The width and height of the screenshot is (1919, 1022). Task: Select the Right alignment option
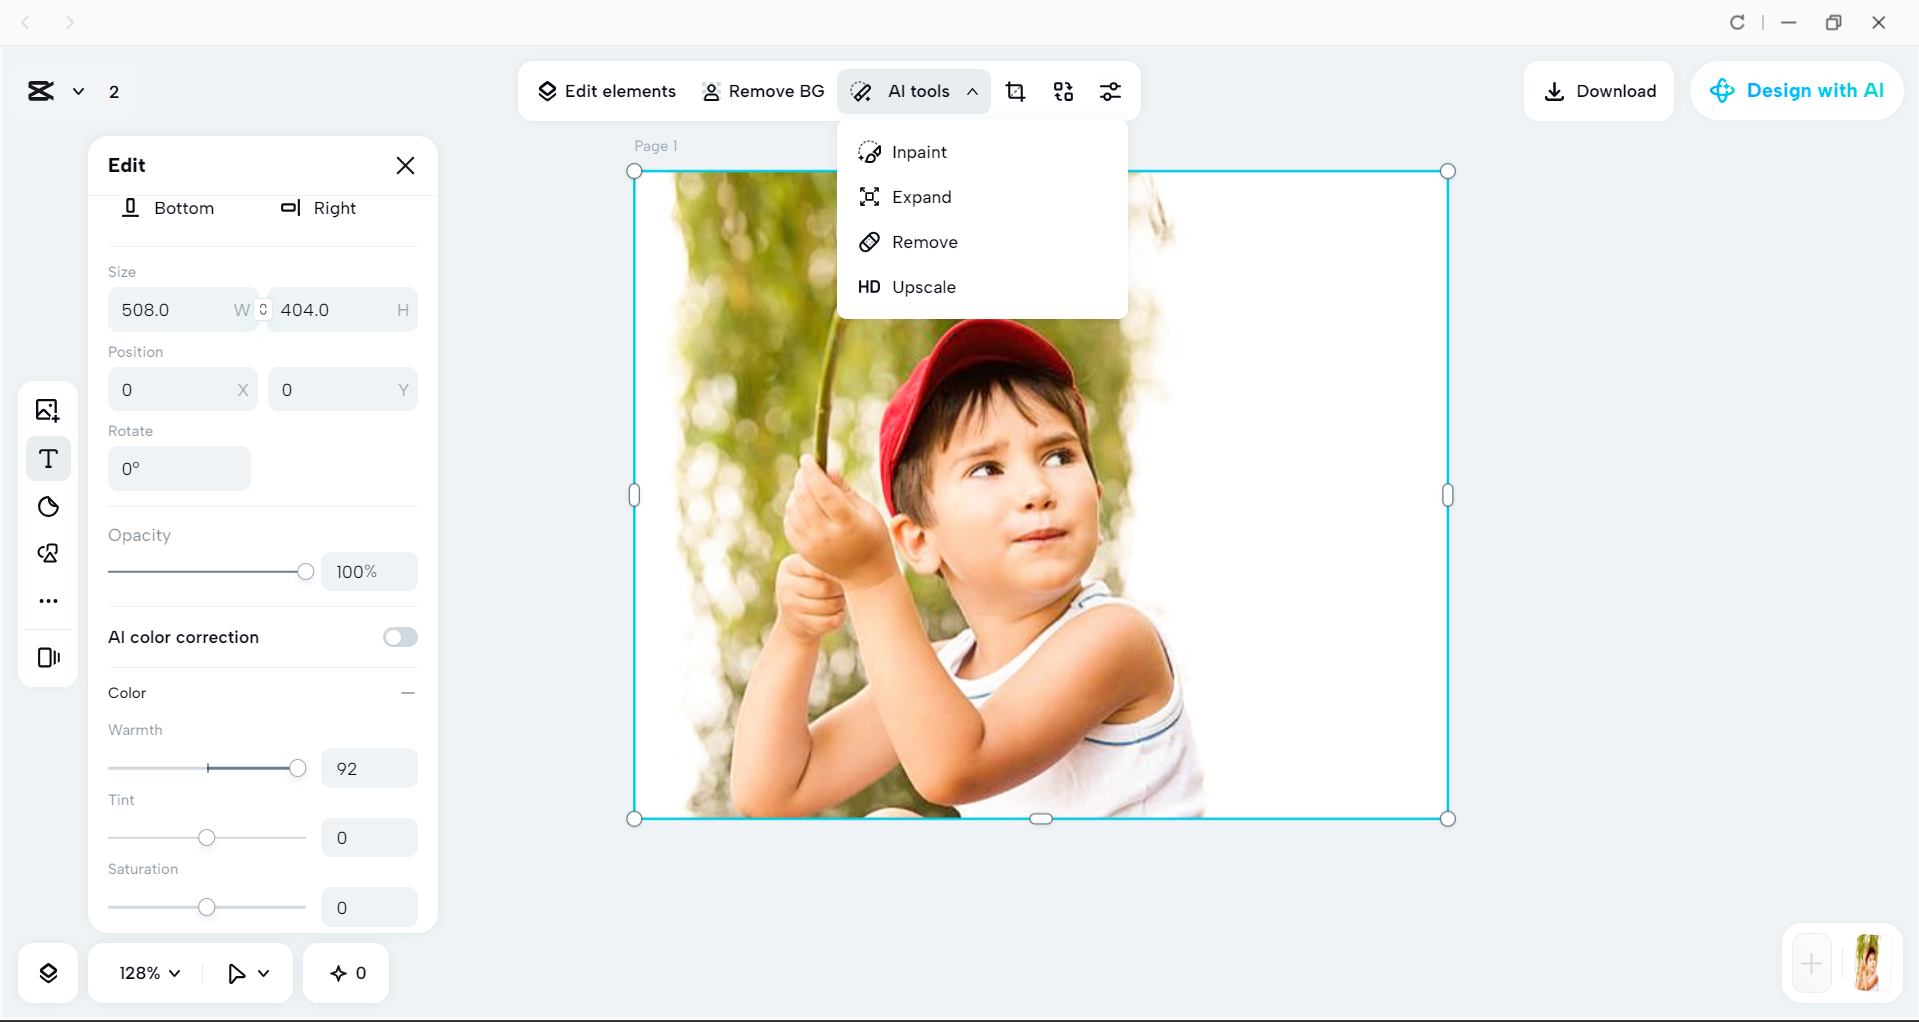click(x=318, y=208)
